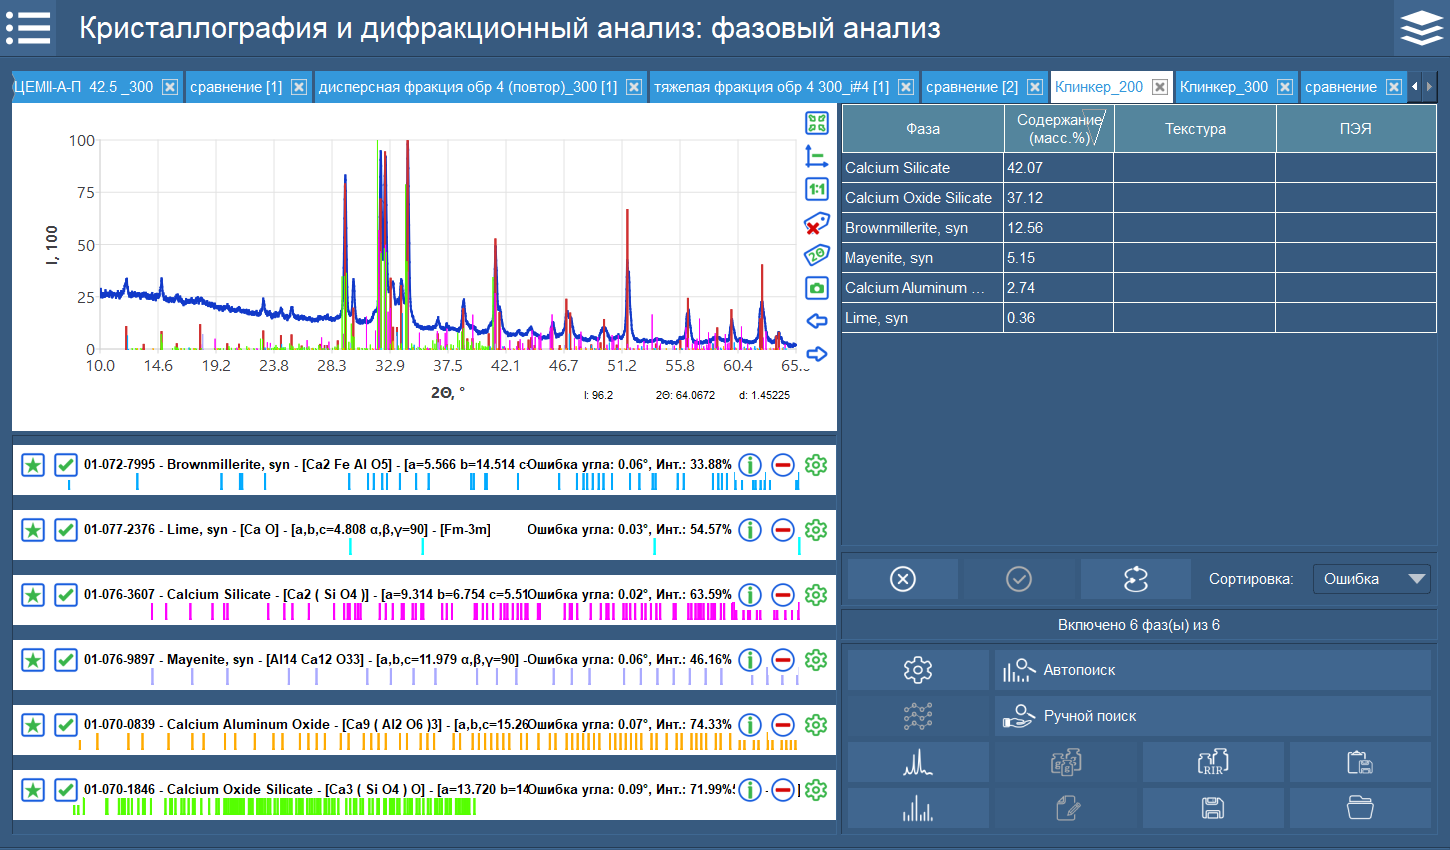Viewport: 1450px width, 850px height.
Task: Select the 1:1 scale icon beside the chart
Action: (818, 189)
